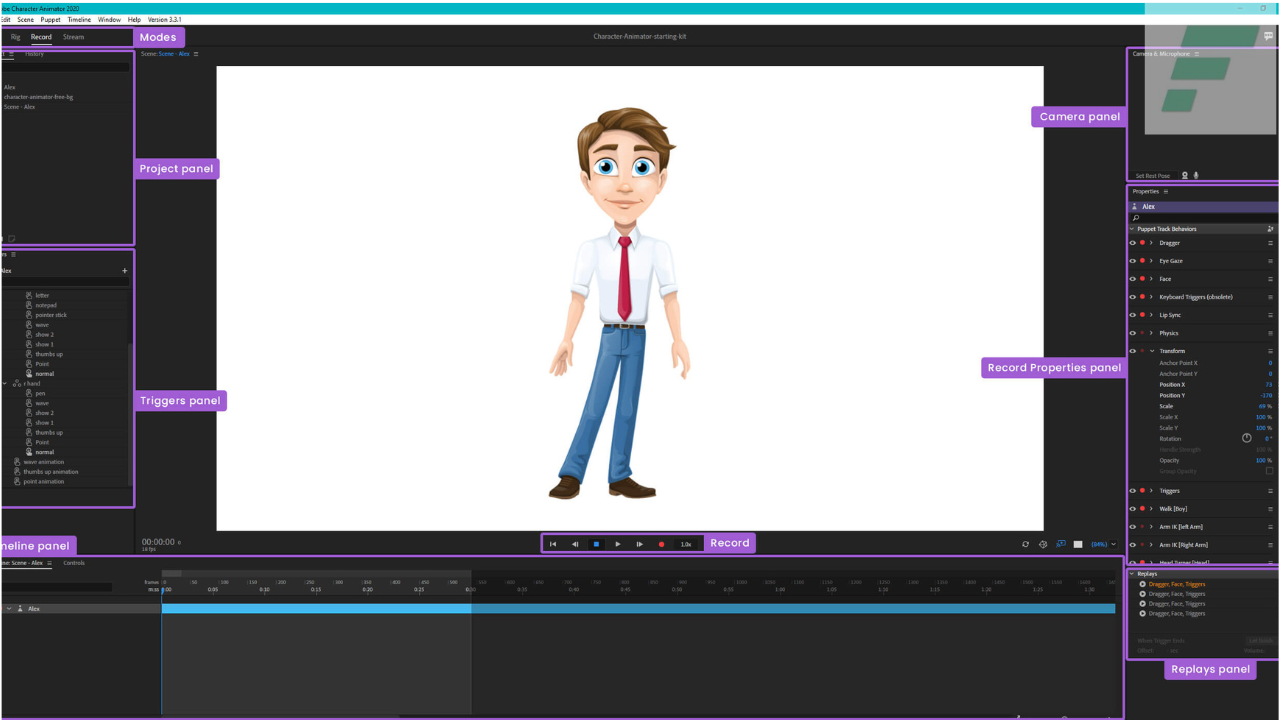Open the Timeline menu
Viewport: 1280px width, 720px height.
[x=79, y=20]
